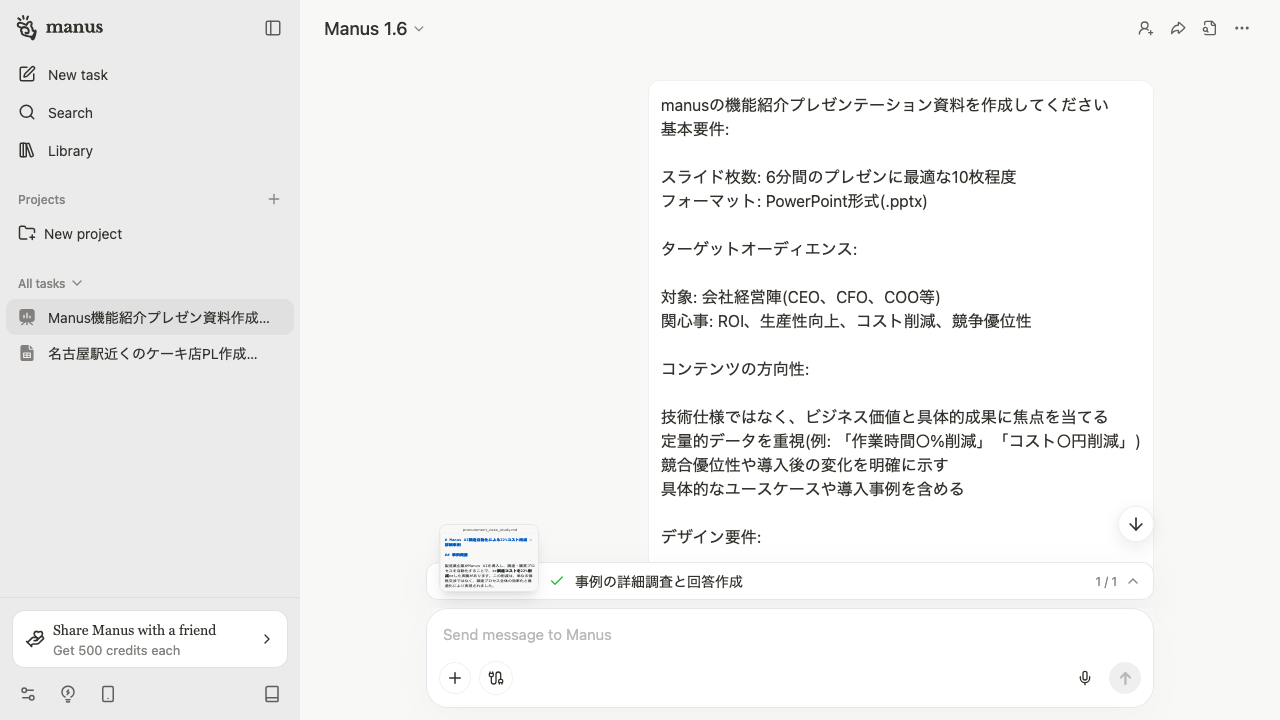This screenshot has width=1280, height=720.
Task: Collapse the sidebar with the panel icon
Action: click(x=273, y=28)
